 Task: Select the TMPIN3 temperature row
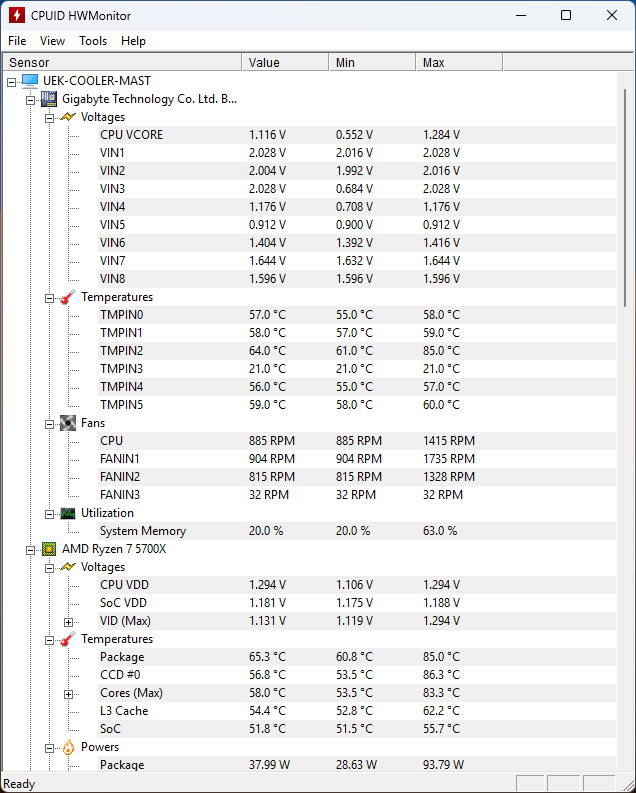click(357, 369)
